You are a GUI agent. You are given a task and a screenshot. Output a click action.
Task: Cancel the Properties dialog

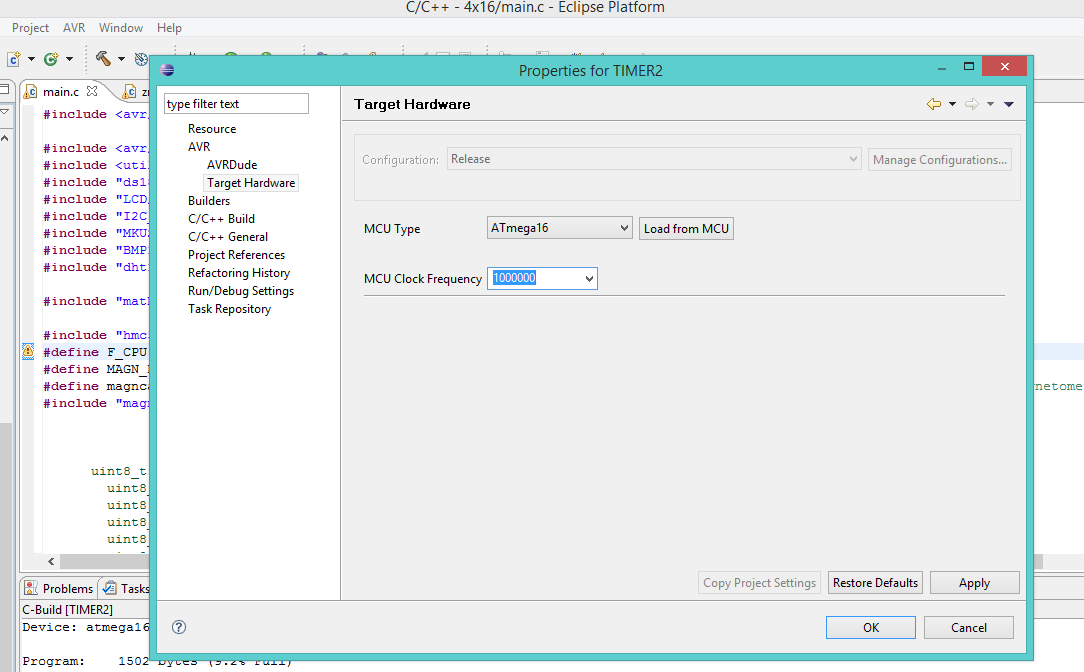pos(969,627)
